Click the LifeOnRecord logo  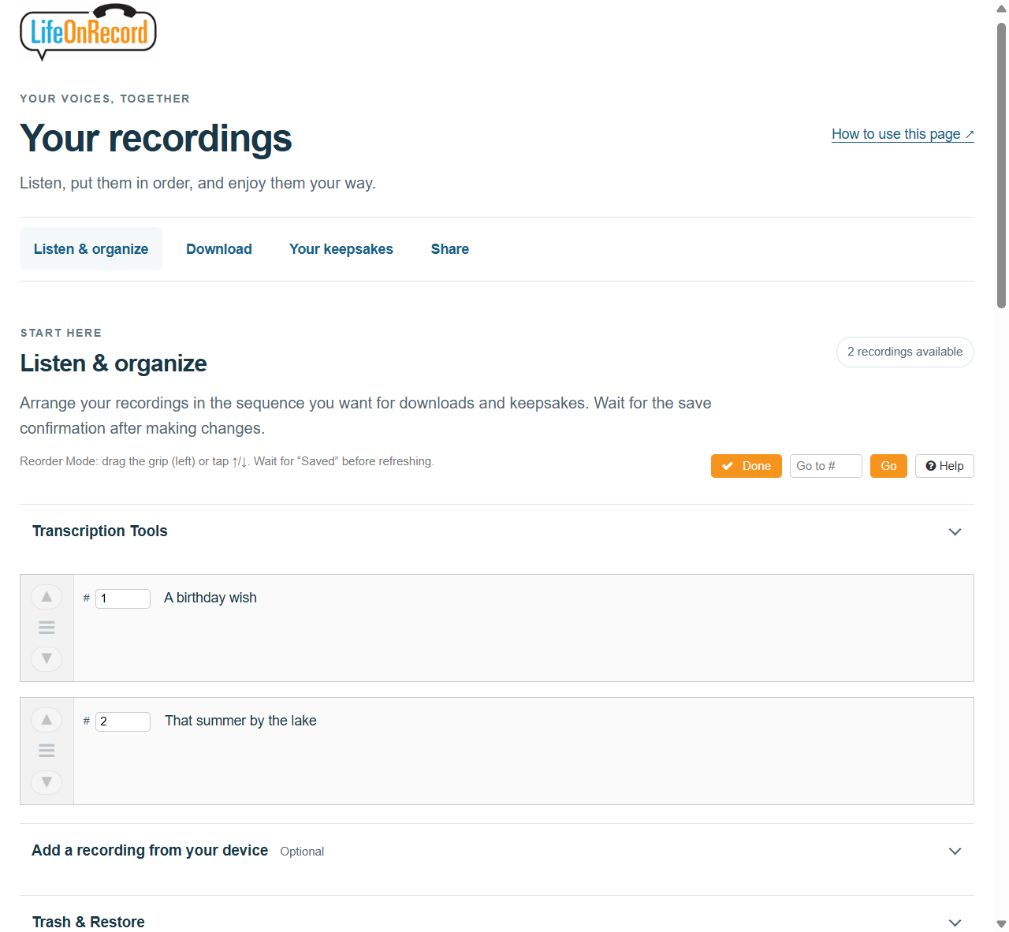point(88,32)
